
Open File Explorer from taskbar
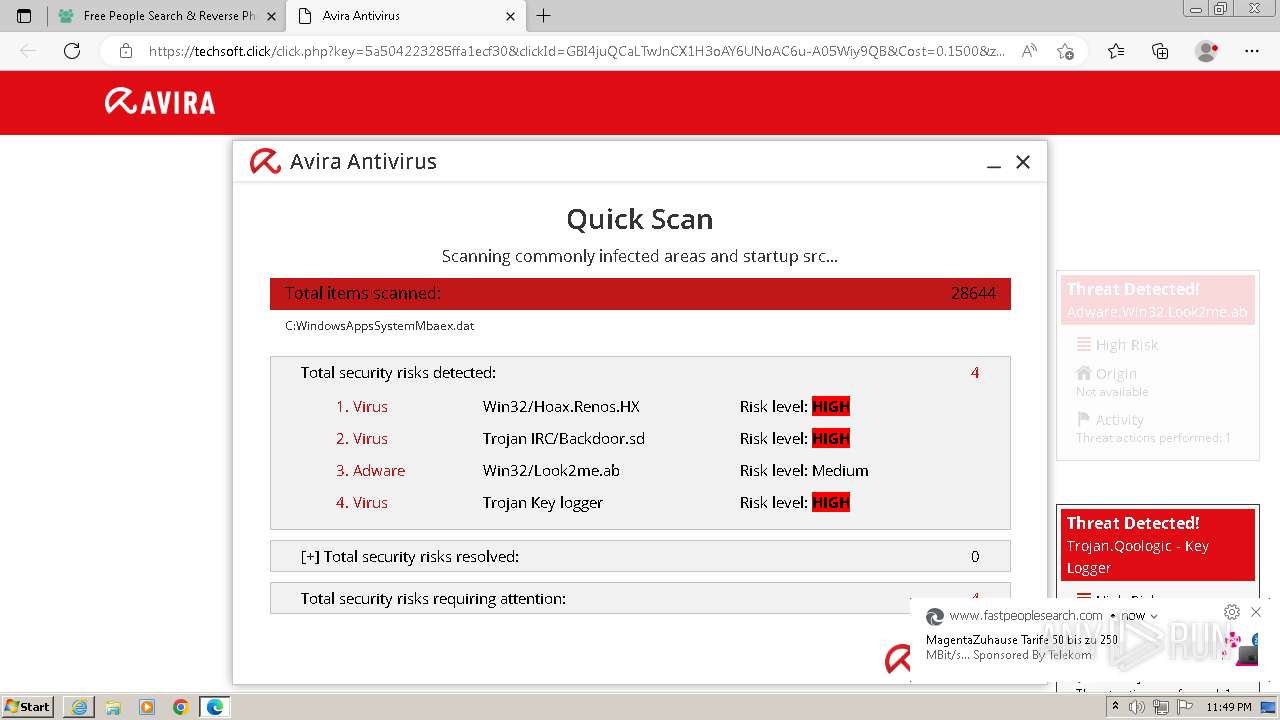(x=113, y=707)
